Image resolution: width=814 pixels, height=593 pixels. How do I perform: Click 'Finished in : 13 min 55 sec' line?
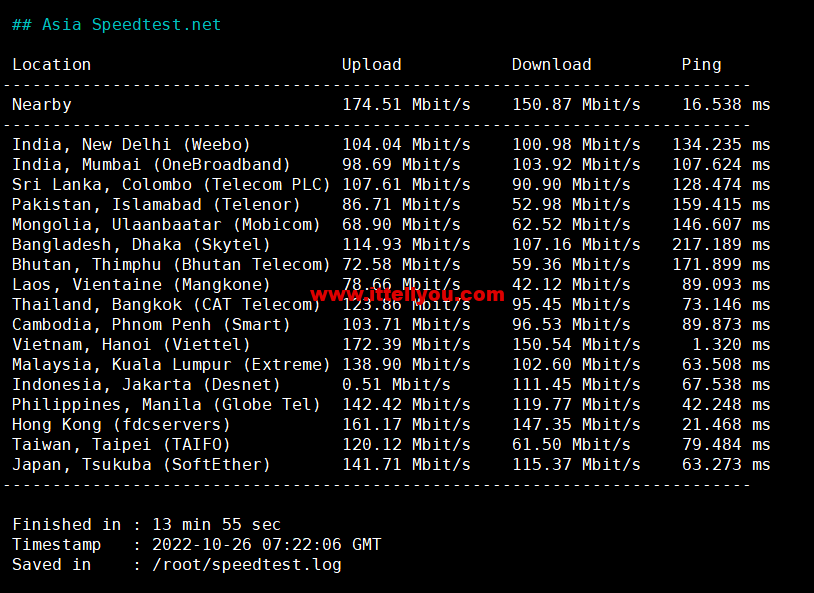146,525
